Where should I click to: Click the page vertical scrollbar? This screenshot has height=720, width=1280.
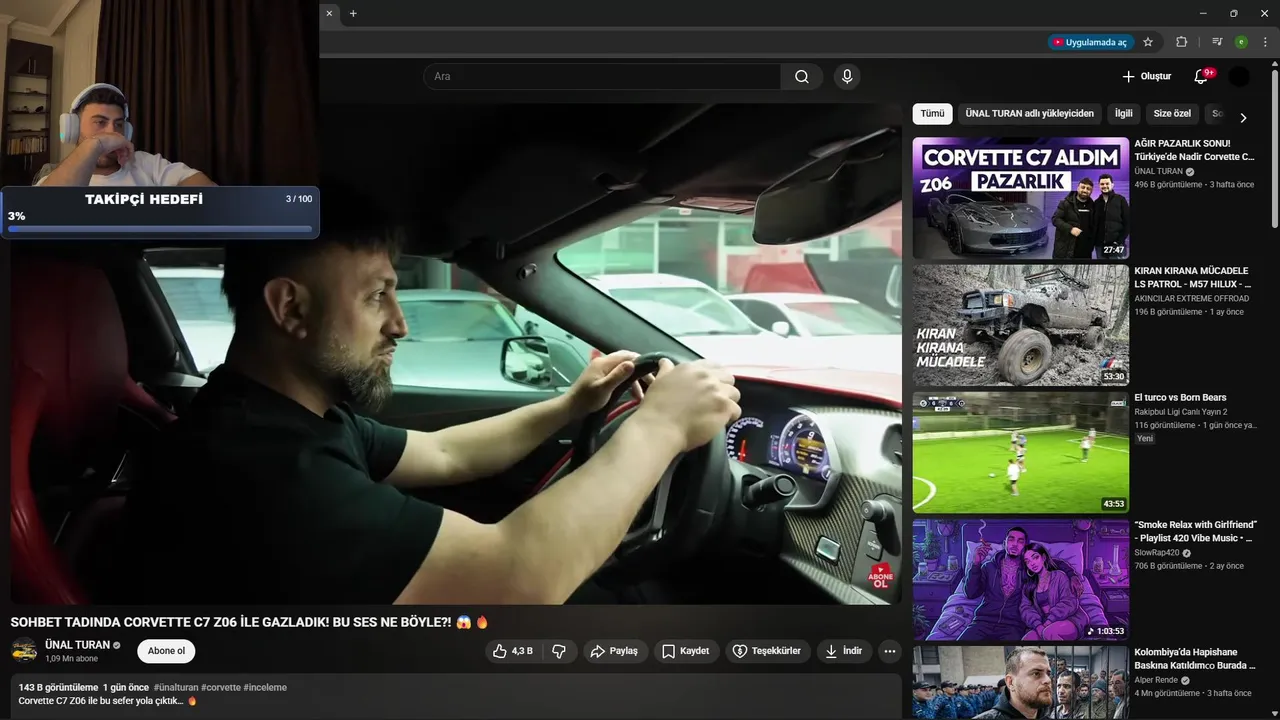[1274, 150]
